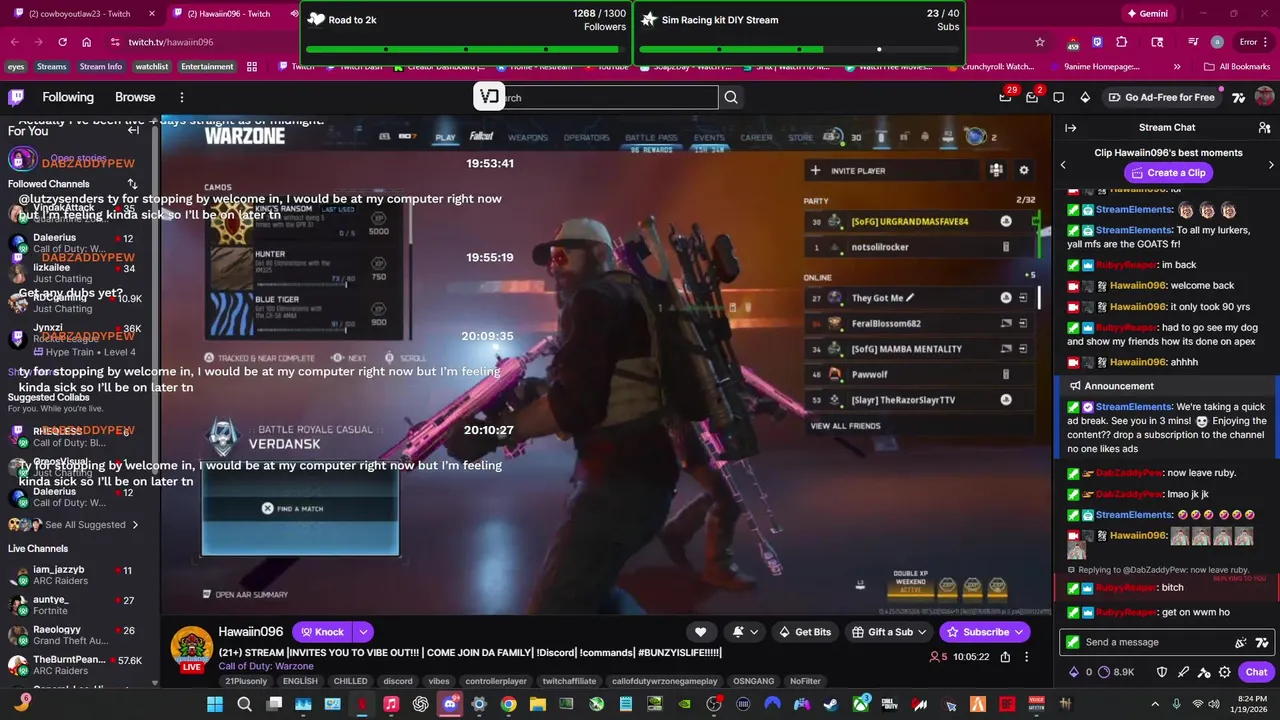Show next clip banner arrow
1280x720 pixels.
pos(1271,164)
